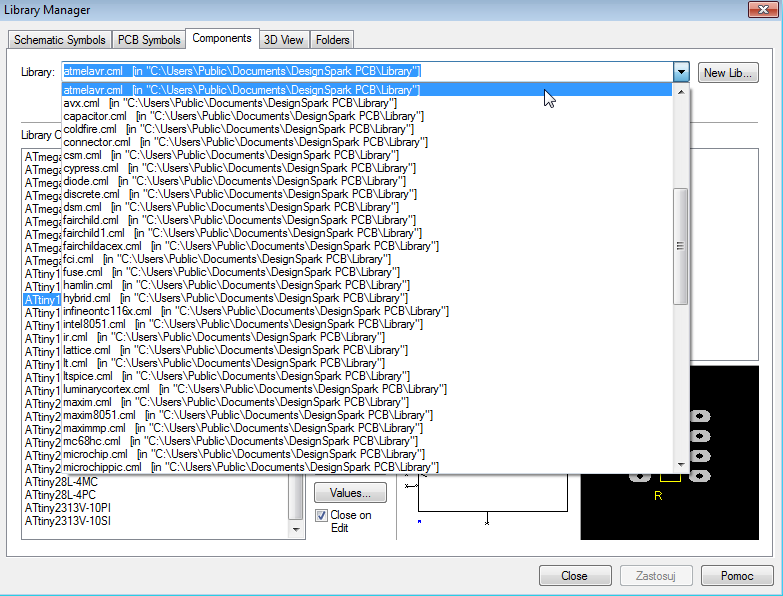Pick coldfire.cml from the list
This screenshot has width=783, height=596.
pos(367,129)
